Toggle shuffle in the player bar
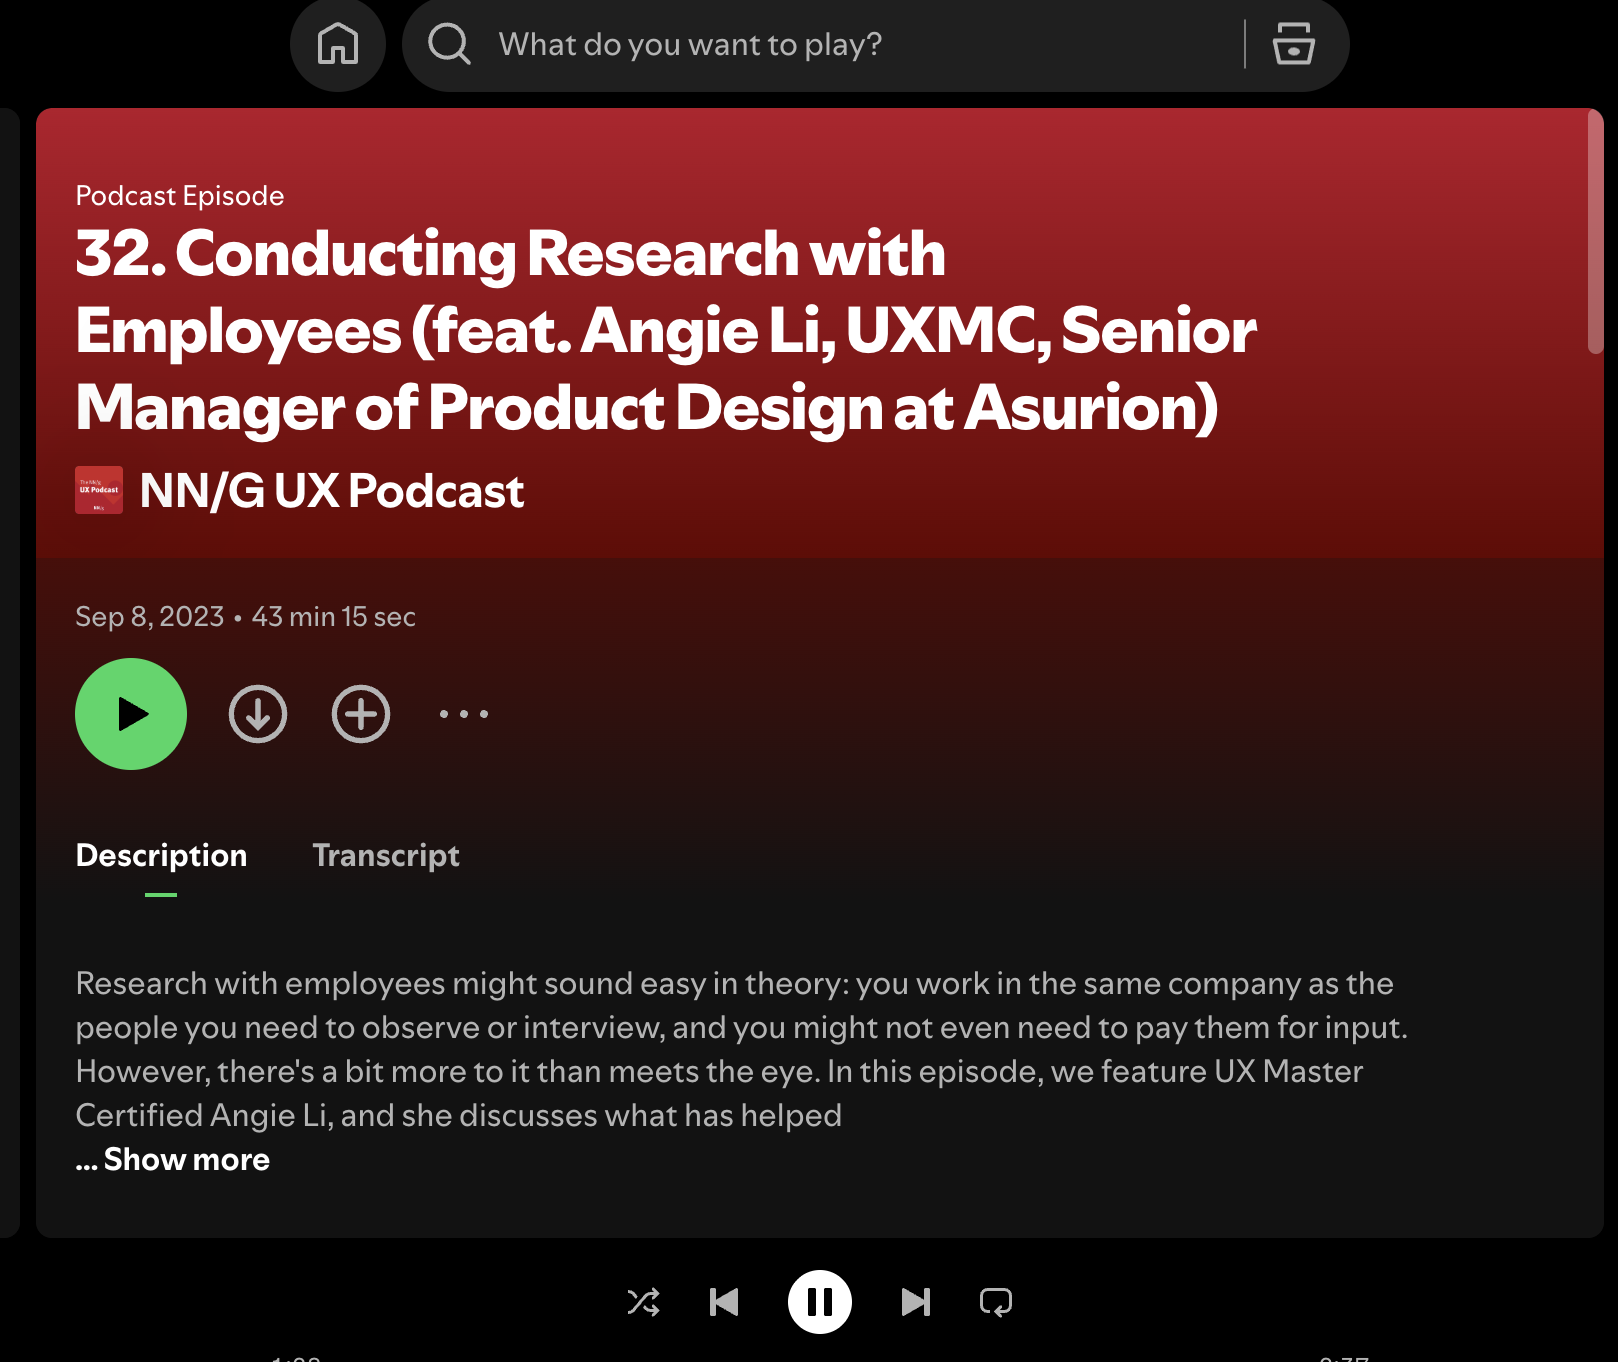The height and width of the screenshot is (1362, 1618). [643, 1302]
